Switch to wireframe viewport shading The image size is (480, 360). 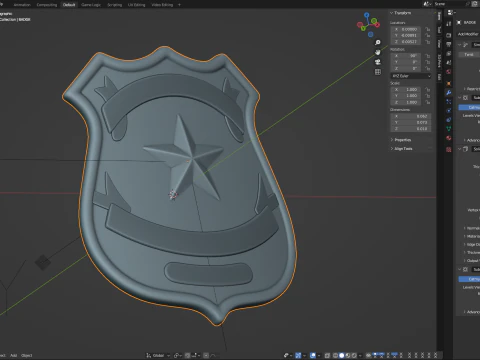click(336, 355)
